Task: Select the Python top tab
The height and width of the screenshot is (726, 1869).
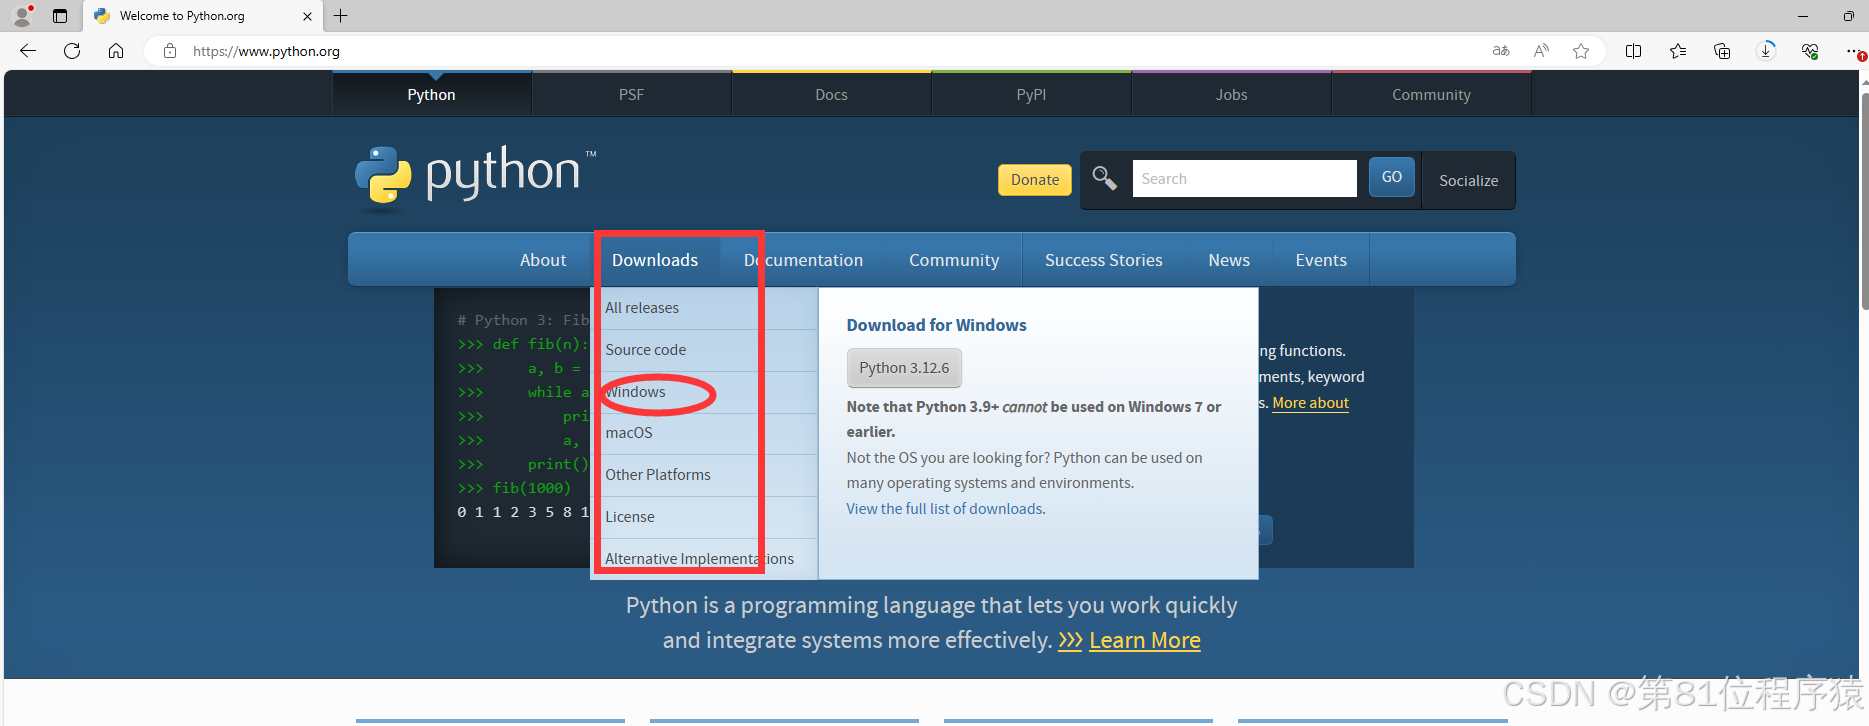Action: tap(431, 95)
